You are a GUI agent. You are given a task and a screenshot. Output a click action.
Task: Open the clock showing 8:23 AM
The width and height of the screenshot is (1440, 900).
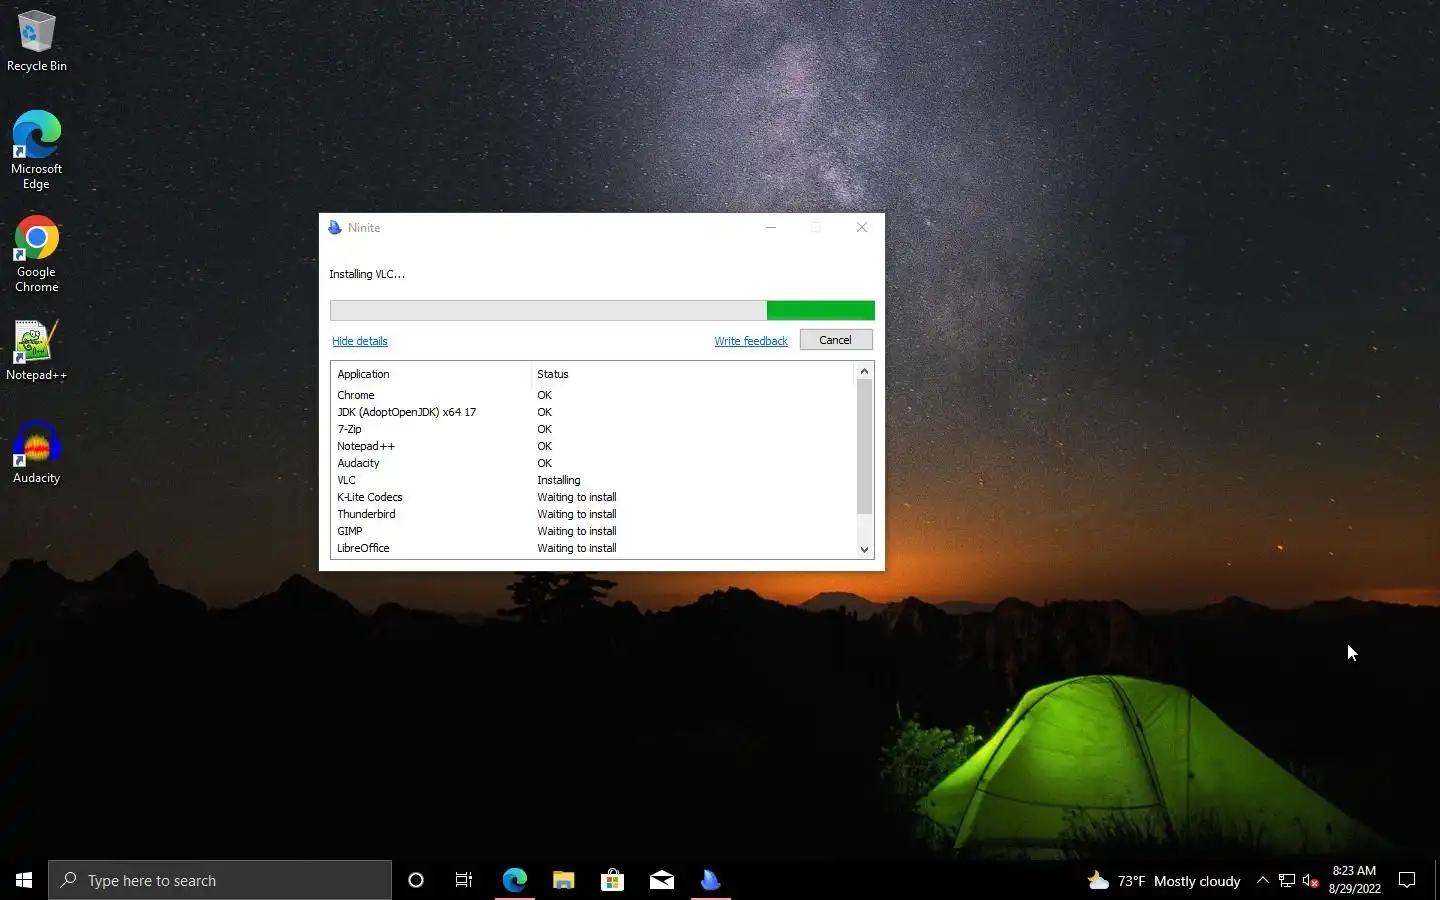tap(1354, 880)
